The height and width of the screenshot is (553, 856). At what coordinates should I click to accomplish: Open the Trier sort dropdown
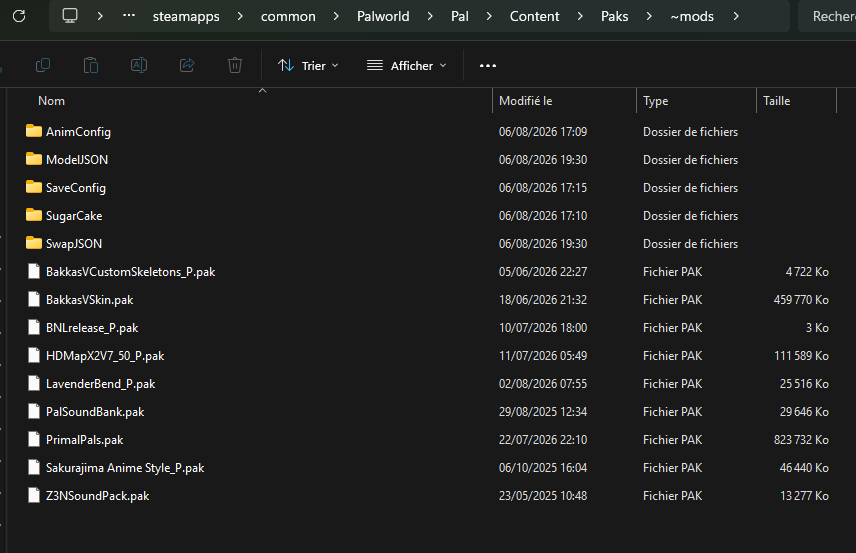point(308,66)
